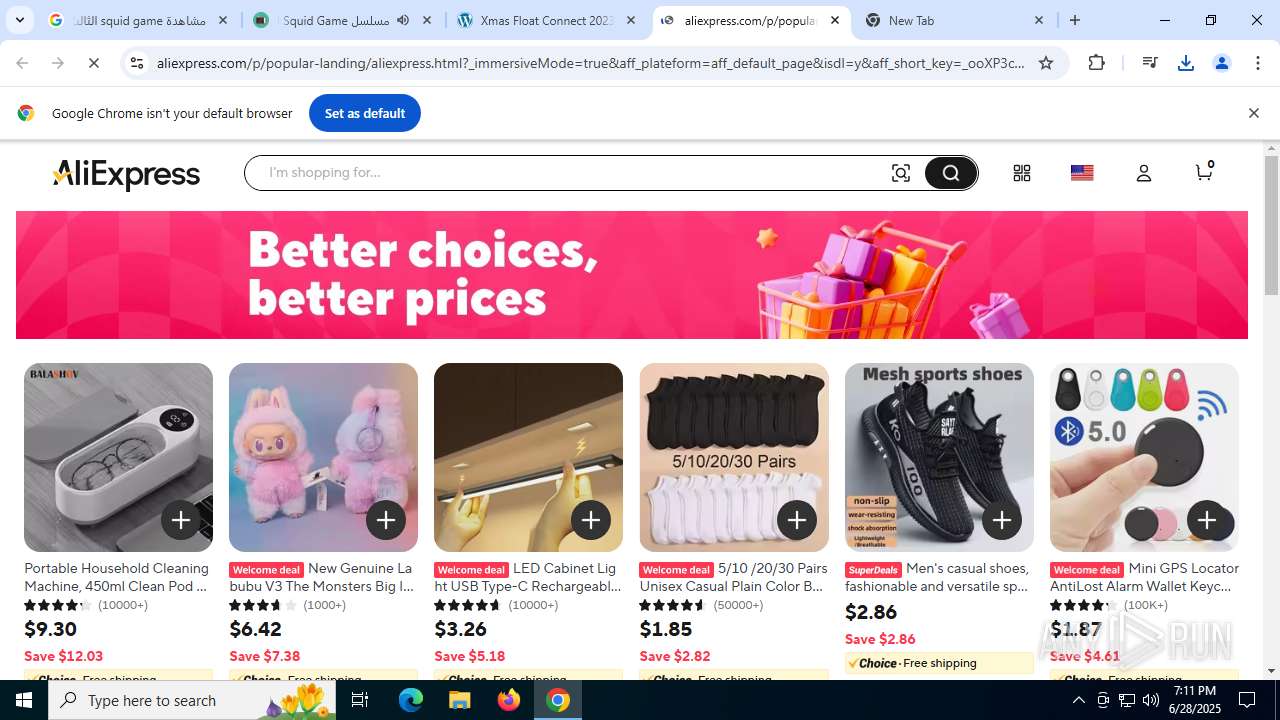Open the Chrome extensions puzzle icon

tap(1097, 63)
